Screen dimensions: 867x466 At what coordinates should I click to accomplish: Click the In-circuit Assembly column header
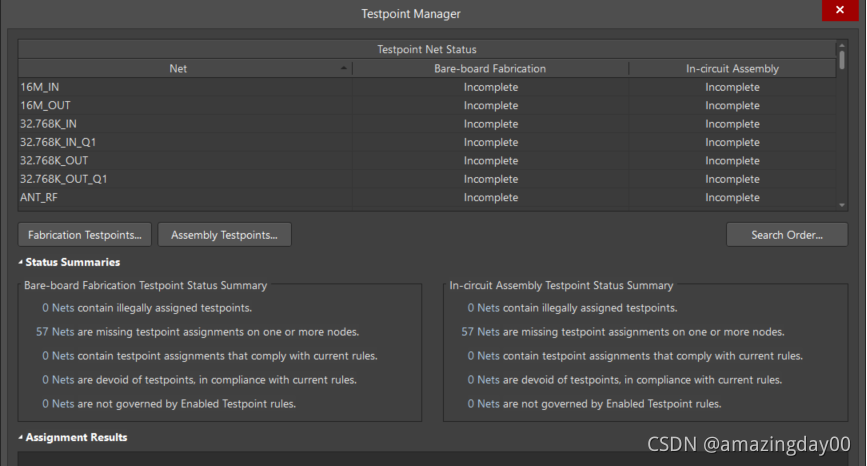[x=732, y=69]
